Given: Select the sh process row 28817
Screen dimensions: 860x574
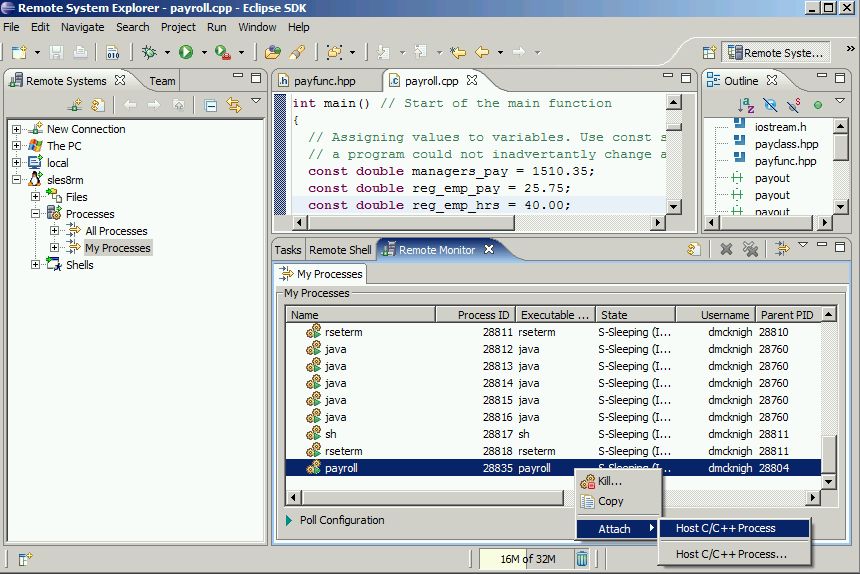Looking at the screenshot, I should click(553, 434).
